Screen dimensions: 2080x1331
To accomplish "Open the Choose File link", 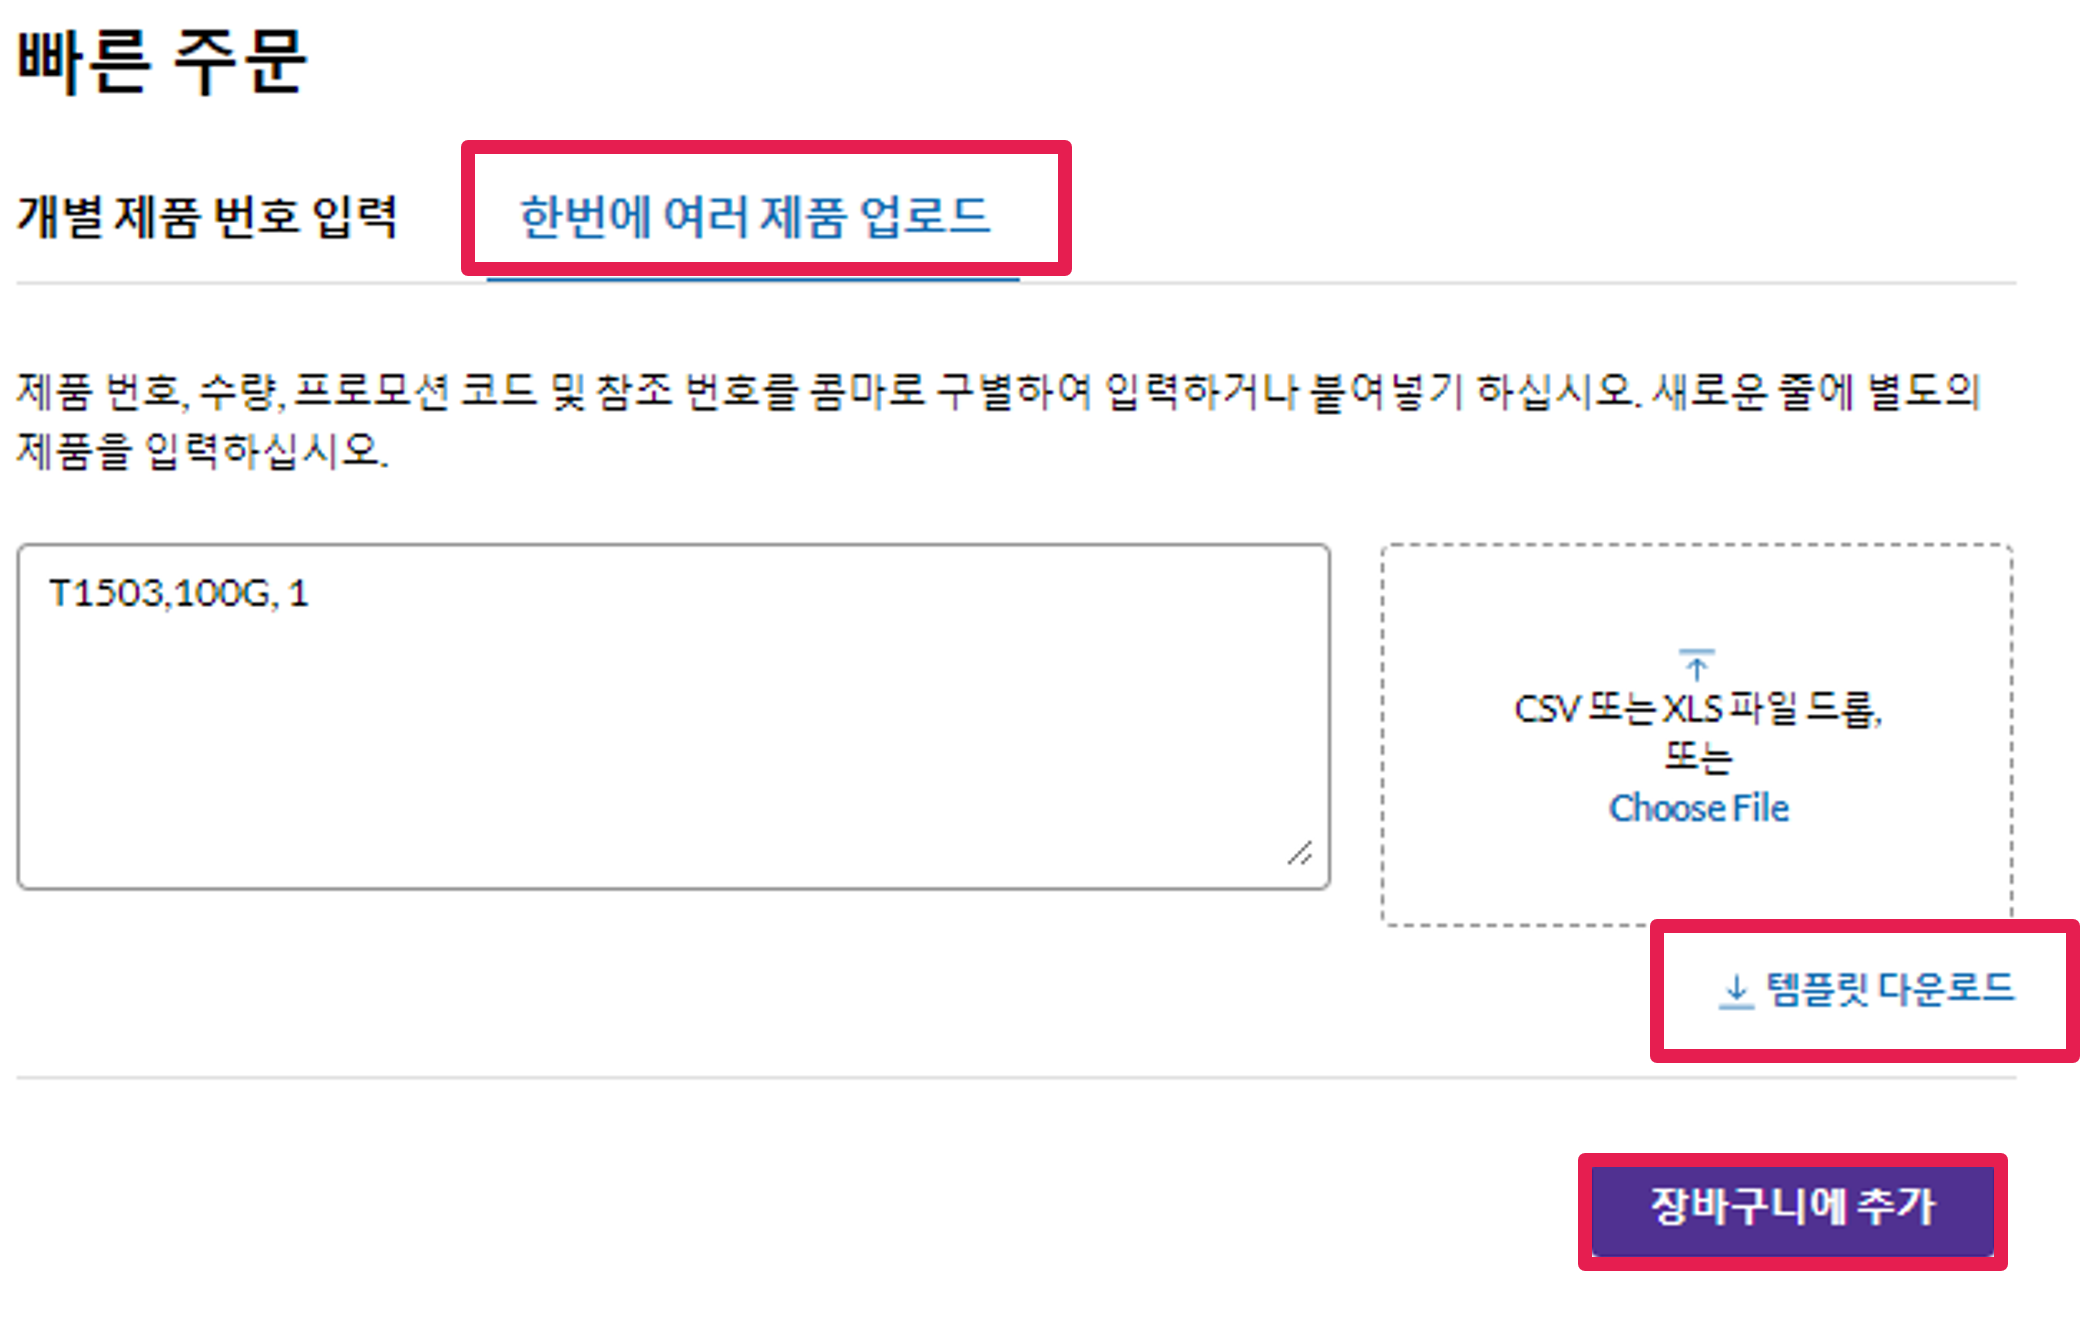I will 1698,808.
